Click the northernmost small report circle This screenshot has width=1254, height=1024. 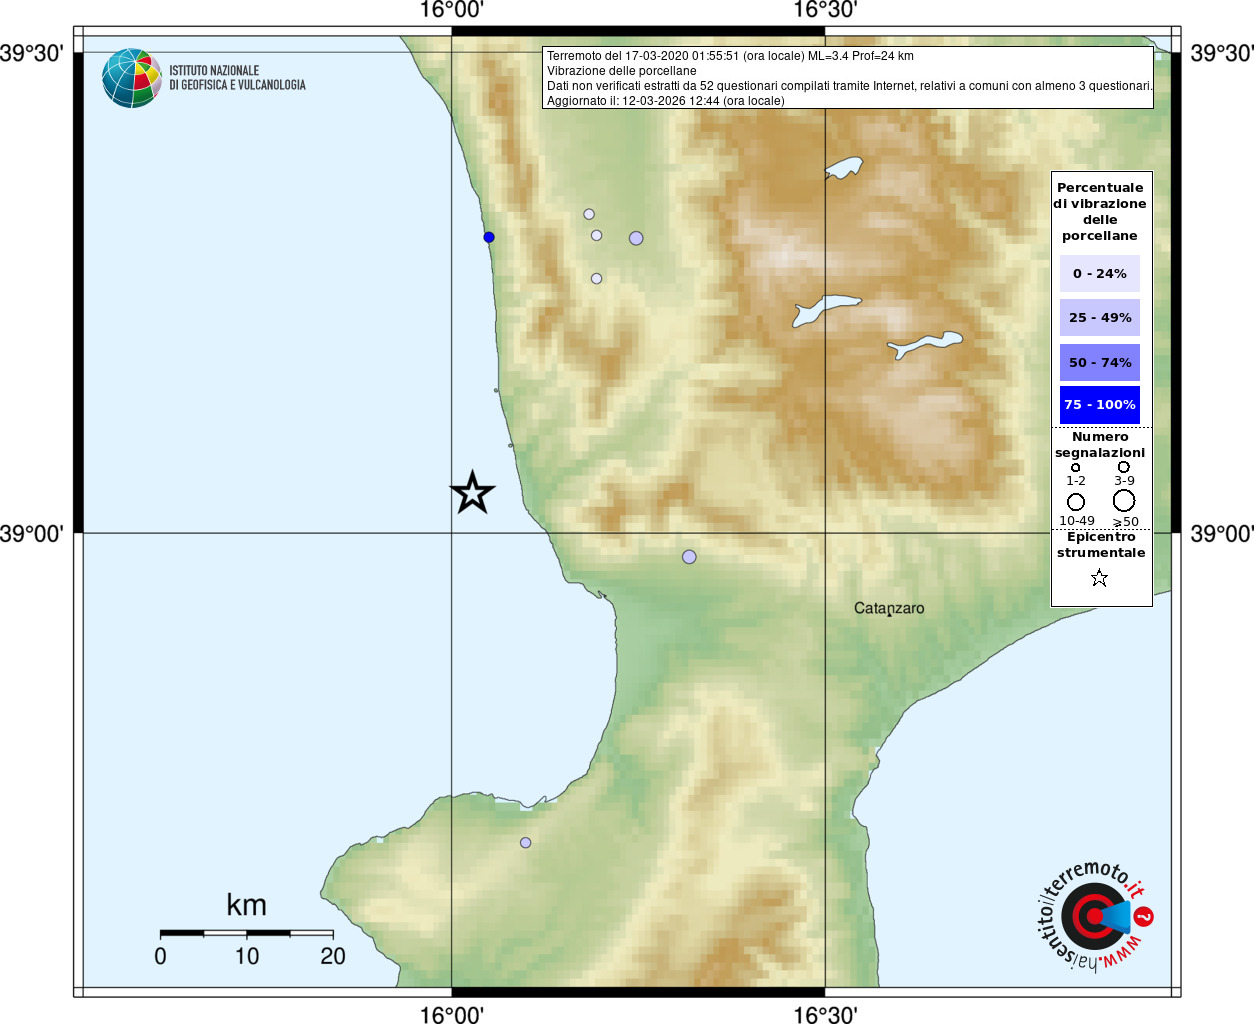tap(589, 214)
